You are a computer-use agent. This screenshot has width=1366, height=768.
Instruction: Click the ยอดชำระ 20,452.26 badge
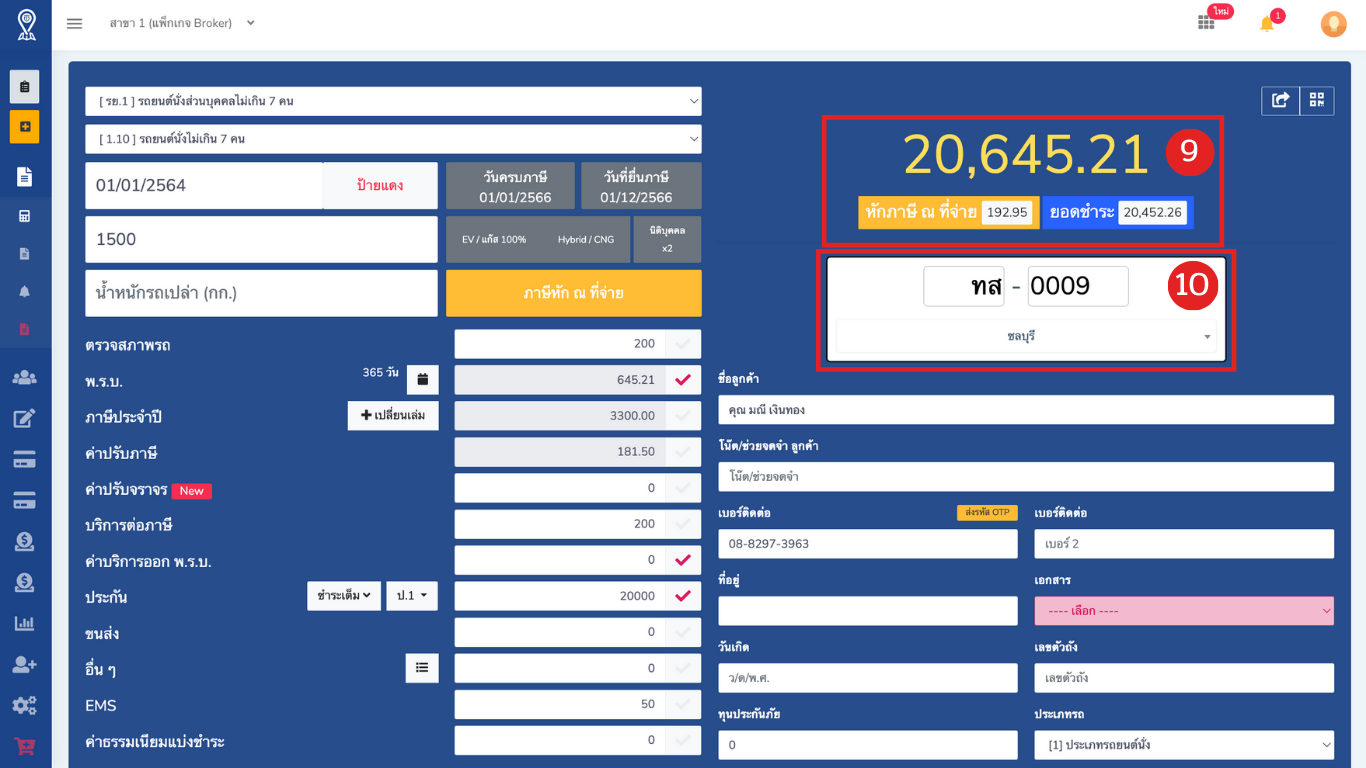1118,212
